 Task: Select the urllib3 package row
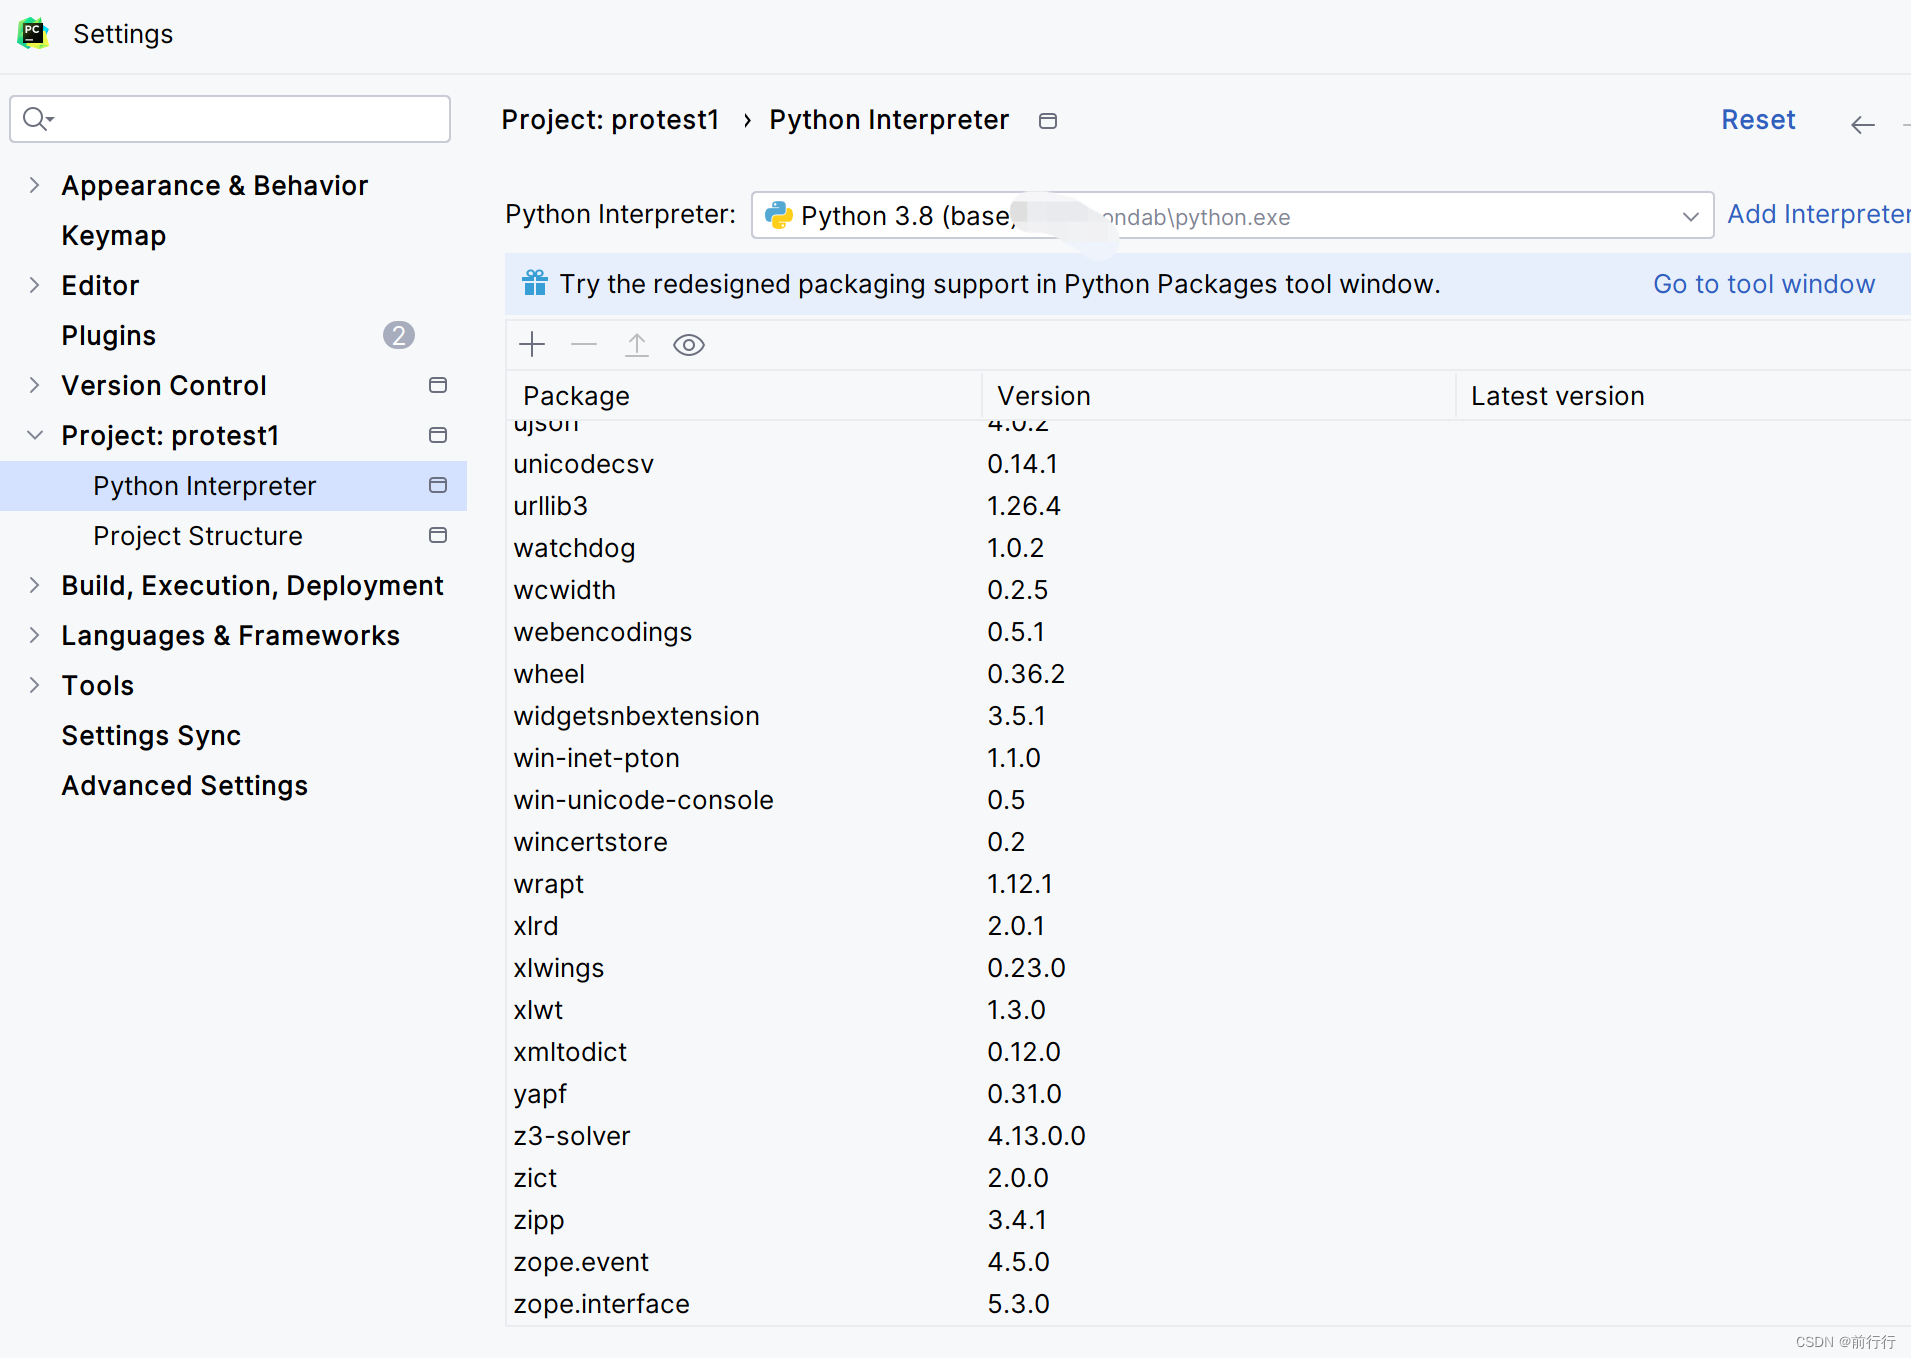click(x=1208, y=506)
